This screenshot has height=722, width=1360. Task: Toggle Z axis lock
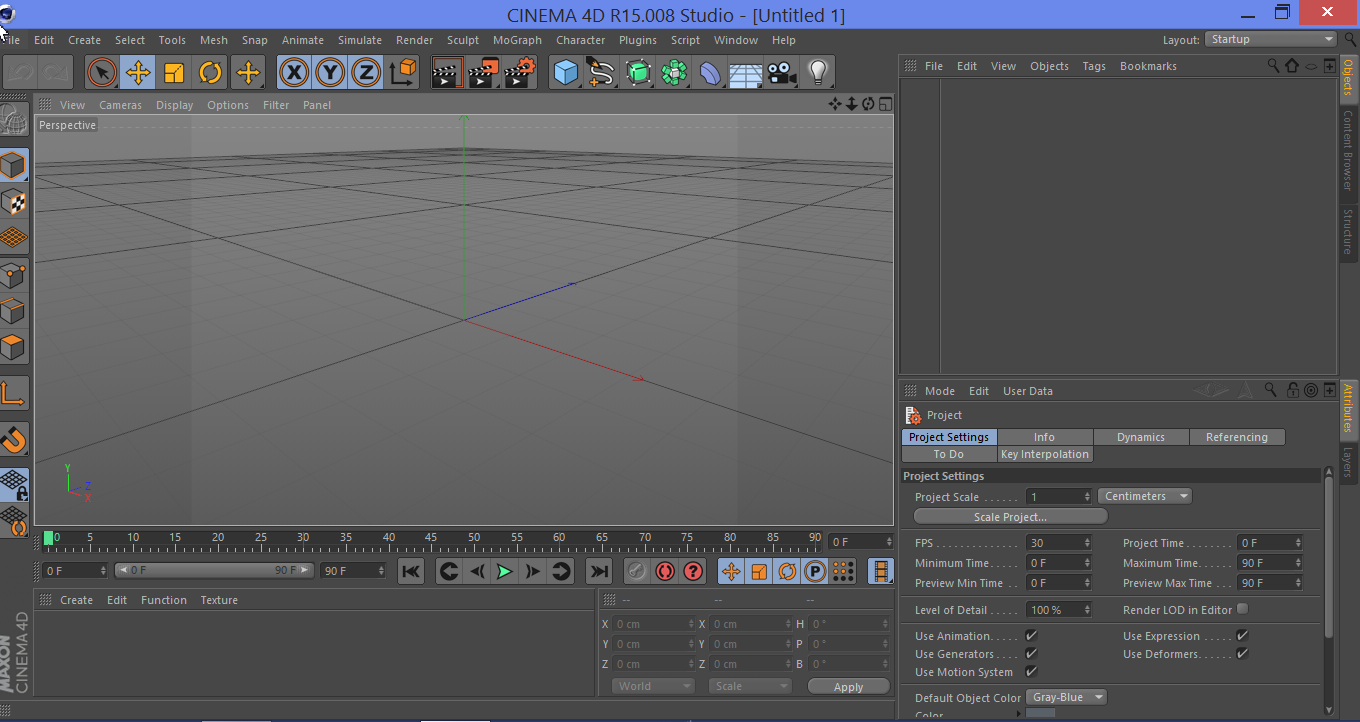pyautogui.click(x=366, y=72)
